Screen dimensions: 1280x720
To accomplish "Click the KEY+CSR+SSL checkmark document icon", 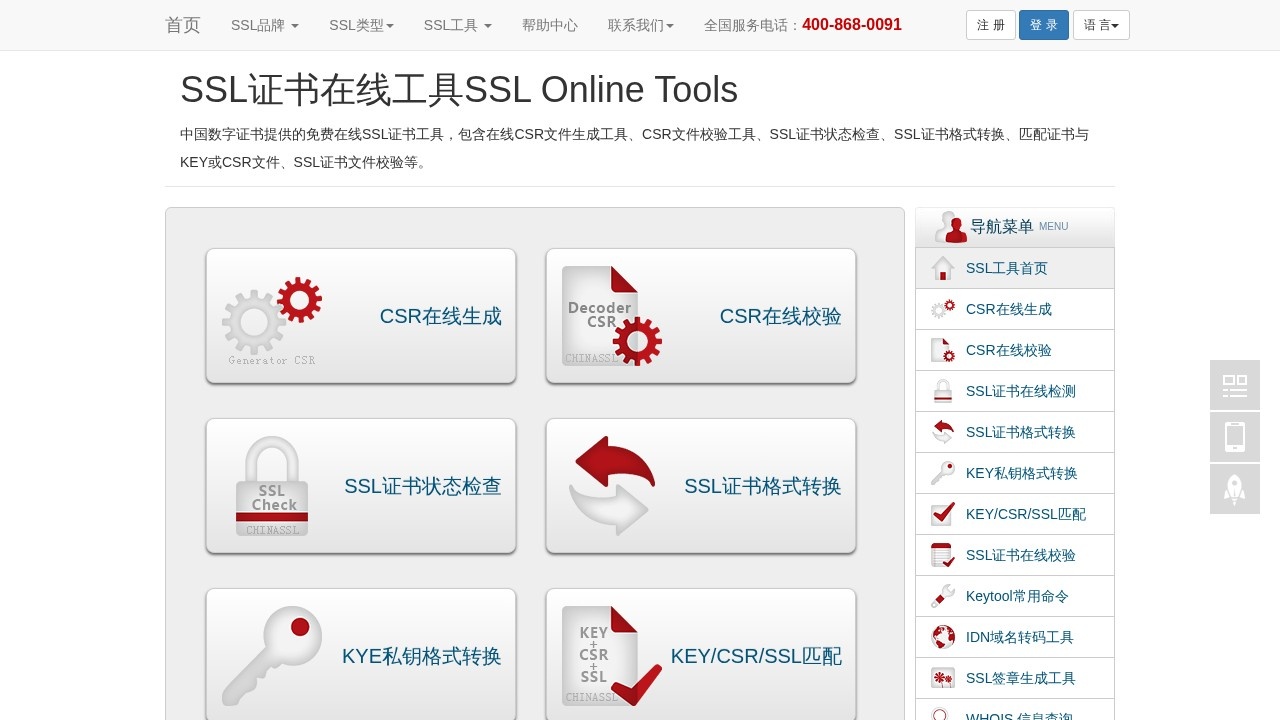I will click(611, 656).
